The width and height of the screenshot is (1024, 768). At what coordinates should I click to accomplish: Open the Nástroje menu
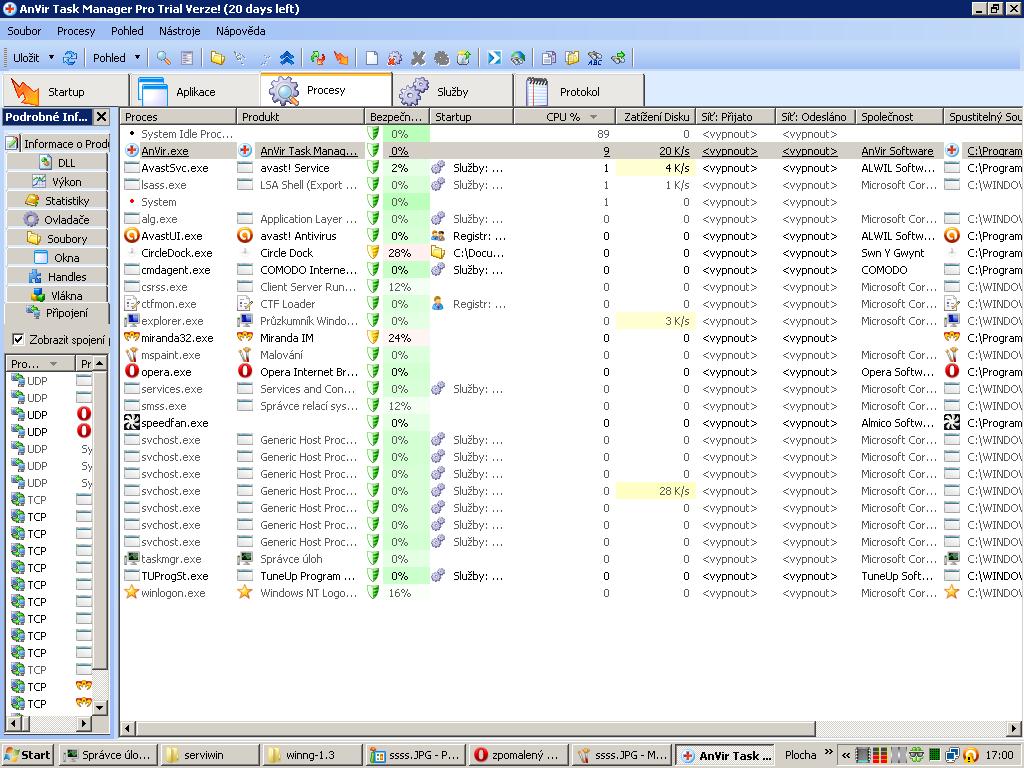click(180, 31)
